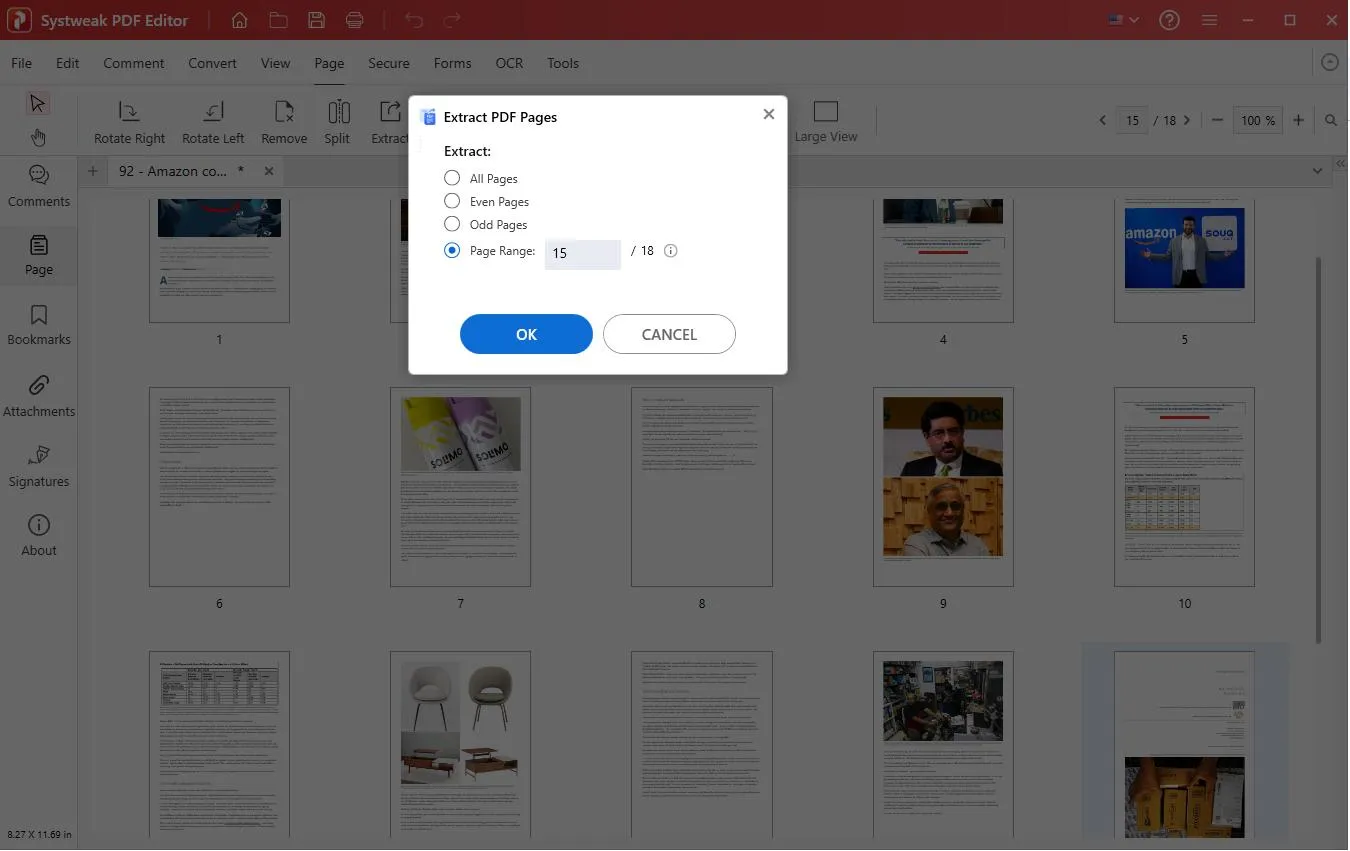Open the Convert menu
The width and height of the screenshot is (1350, 851).
tap(212, 63)
